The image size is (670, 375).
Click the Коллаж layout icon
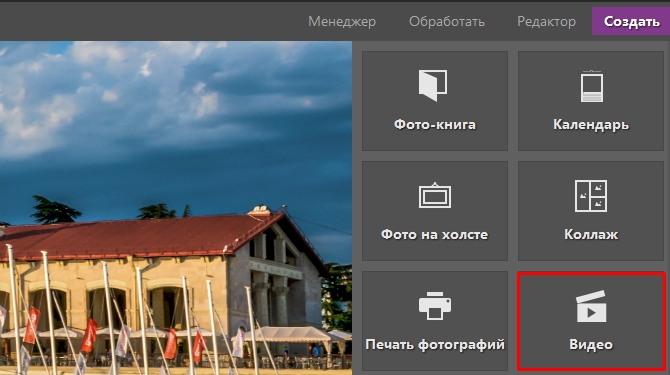pos(591,196)
